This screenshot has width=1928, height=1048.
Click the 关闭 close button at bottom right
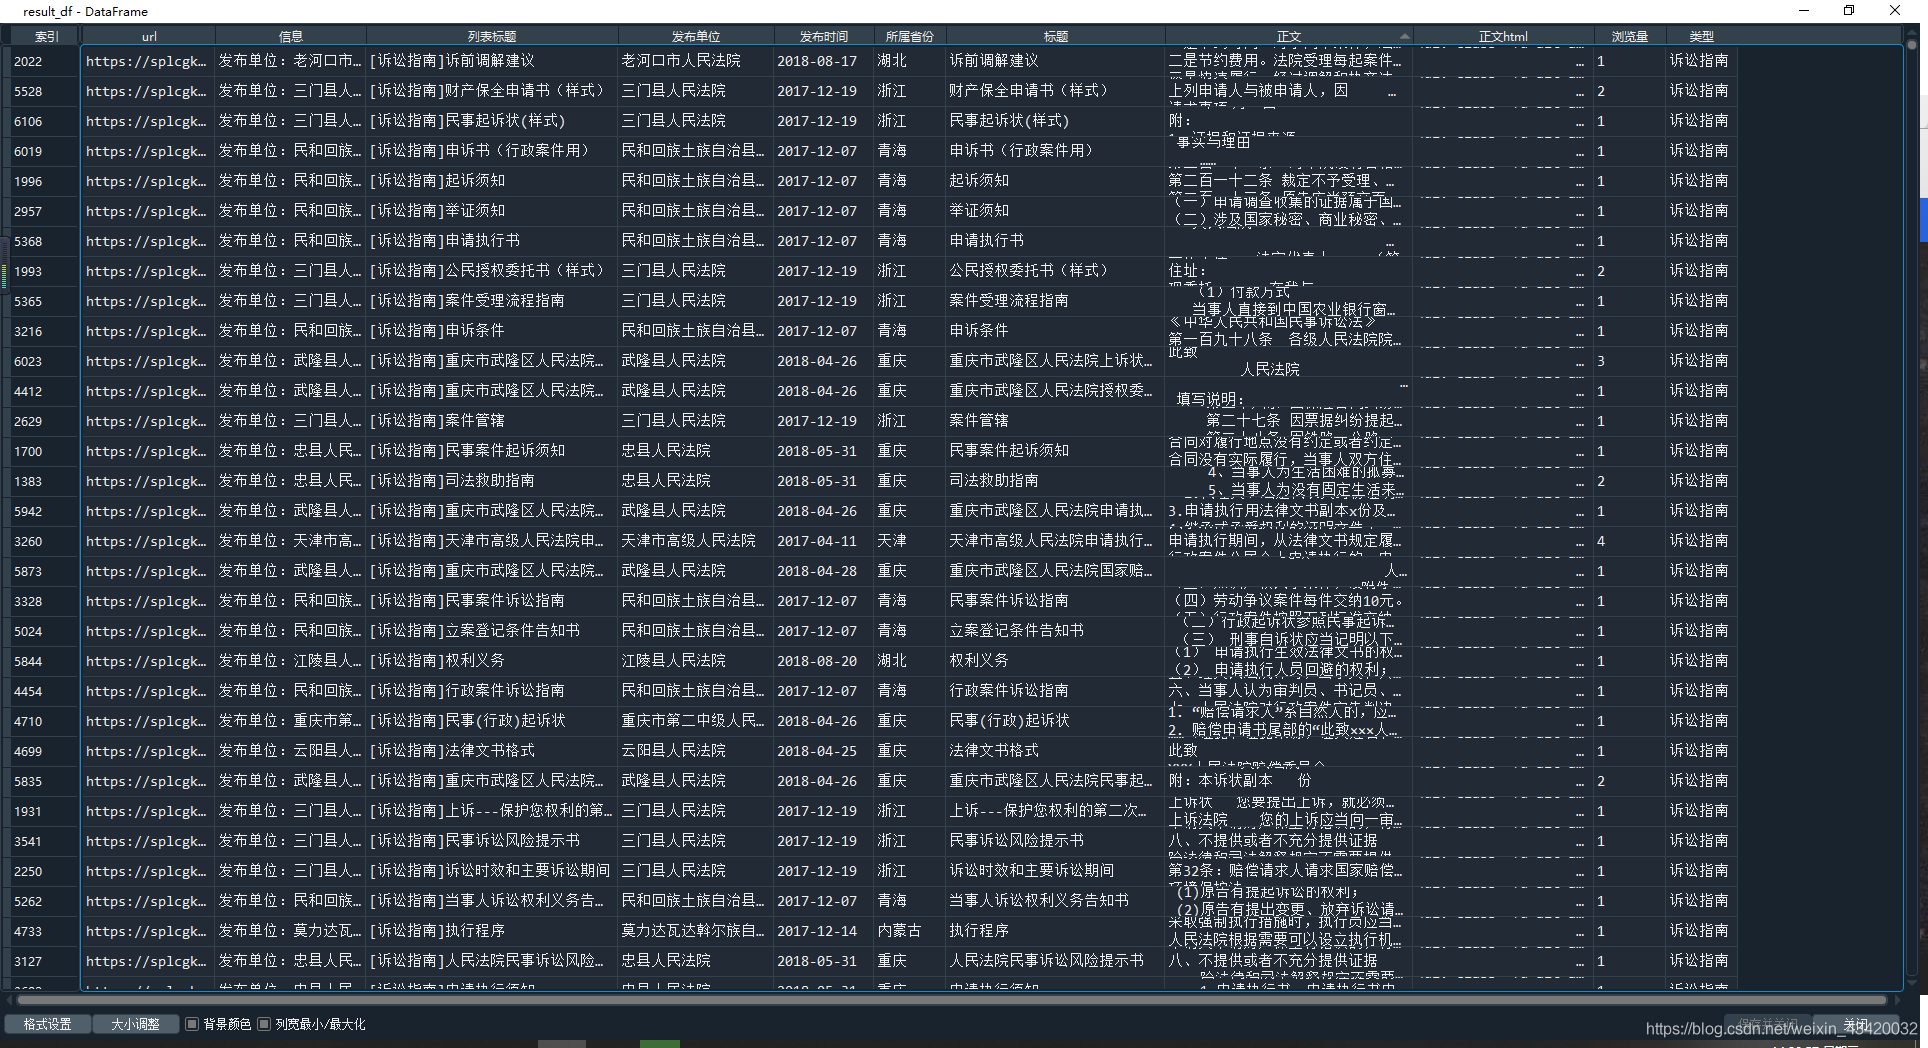pyautogui.click(x=1856, y=1024)
